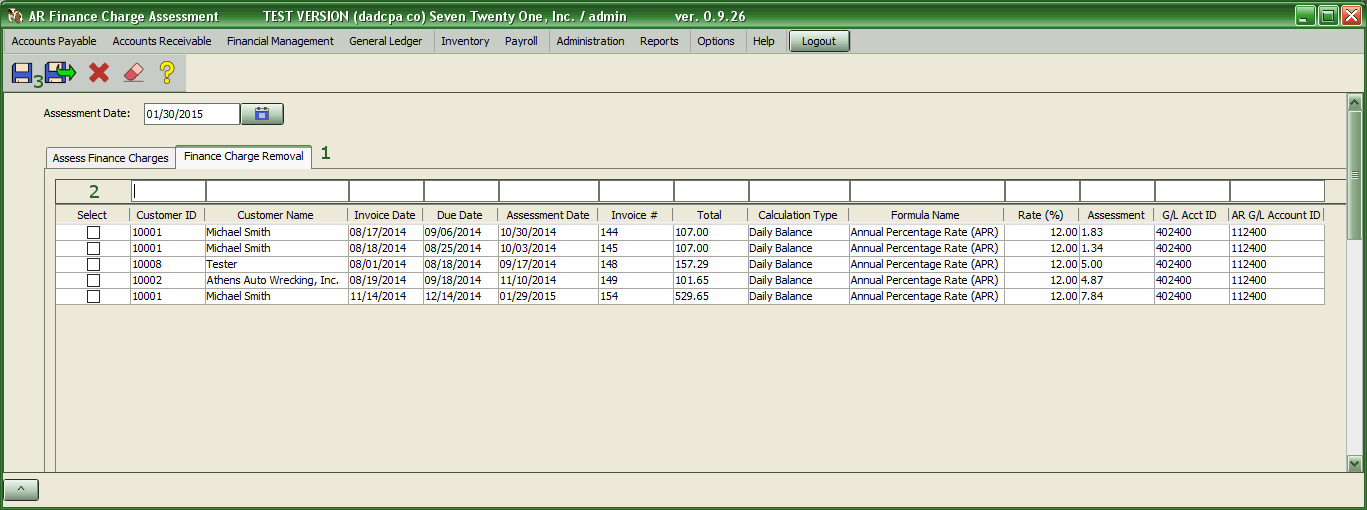Image resolution: width=1367 pixels, height=510 pixels.
Task: Tick the checkbox for customer Tester row
Action: (93, 264)
